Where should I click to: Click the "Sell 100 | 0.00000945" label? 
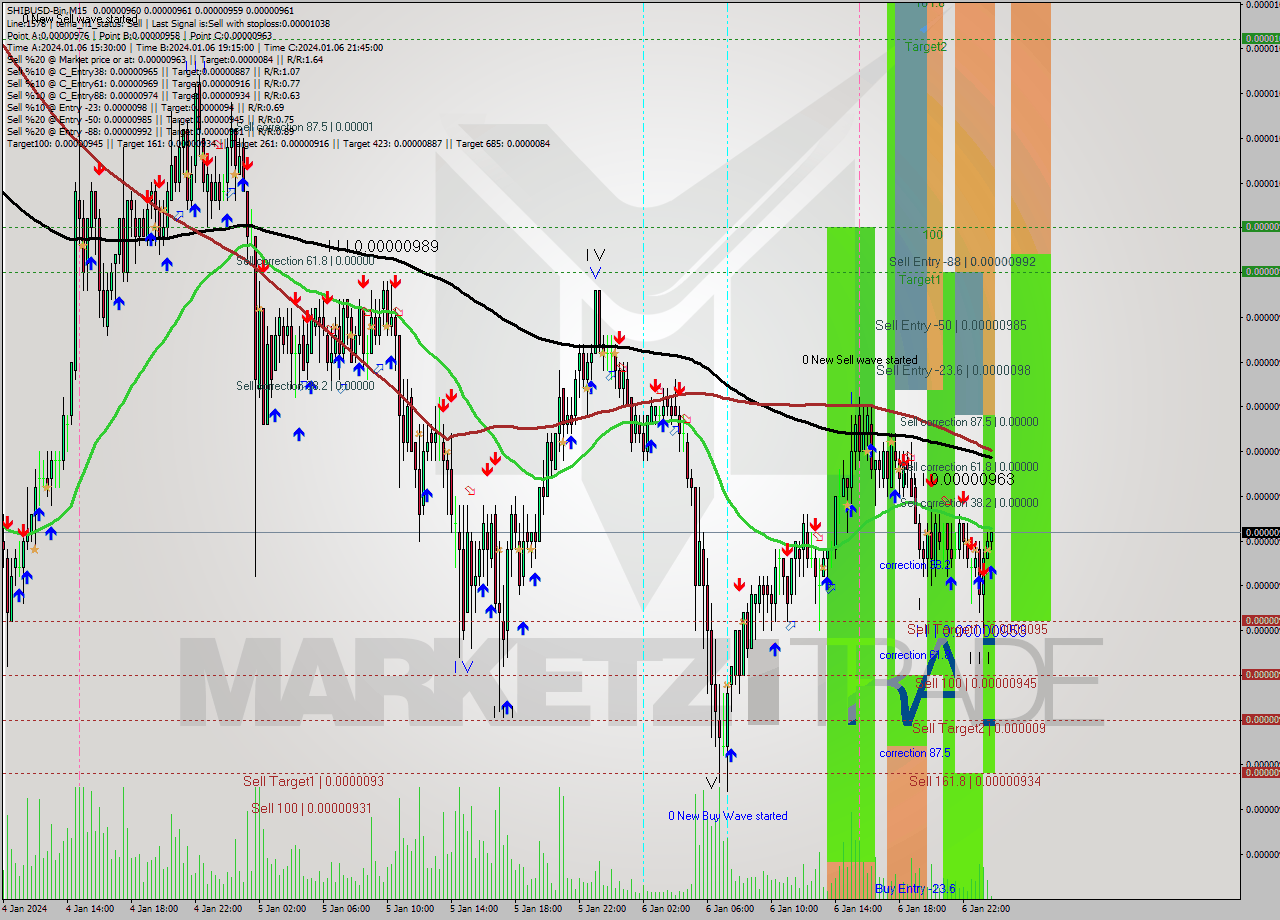point(976,683)
